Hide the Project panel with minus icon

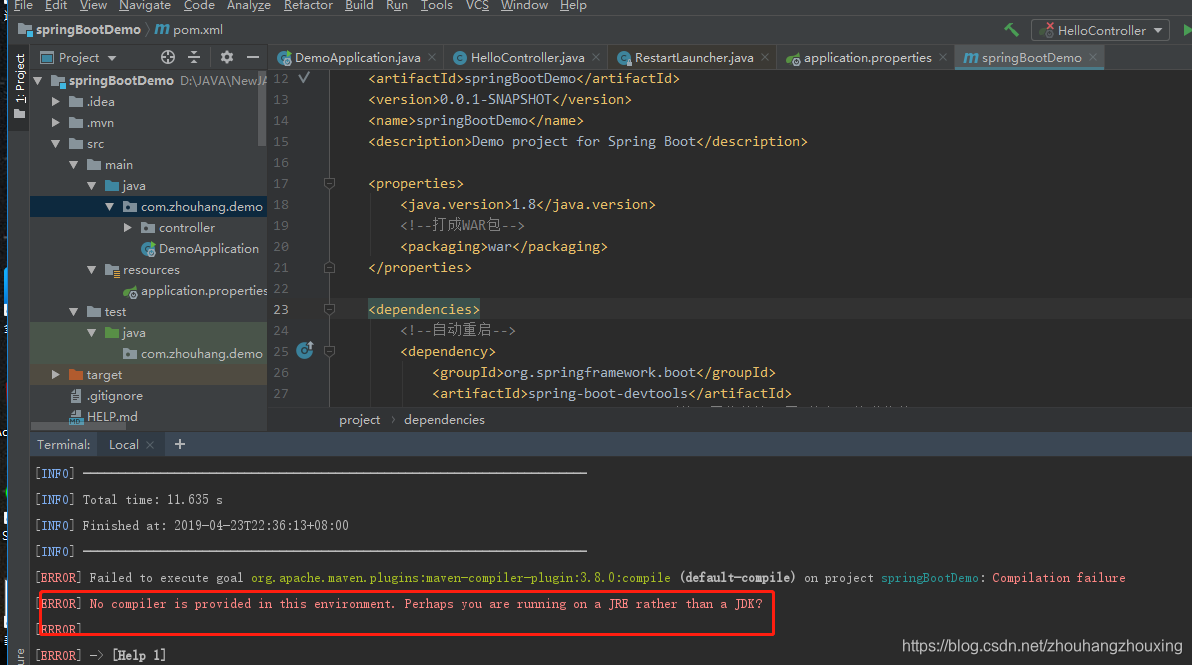coord(253,57)
